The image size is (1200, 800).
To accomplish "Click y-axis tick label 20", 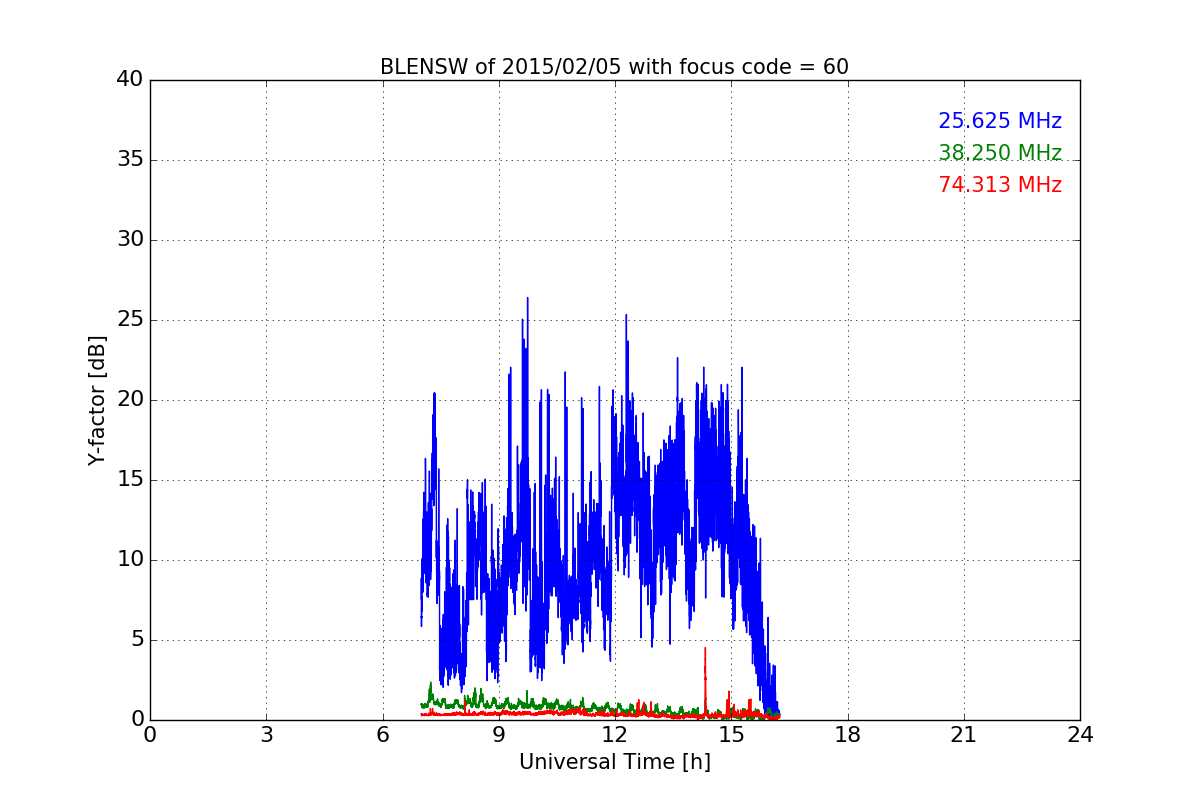I will coord(129,400).
